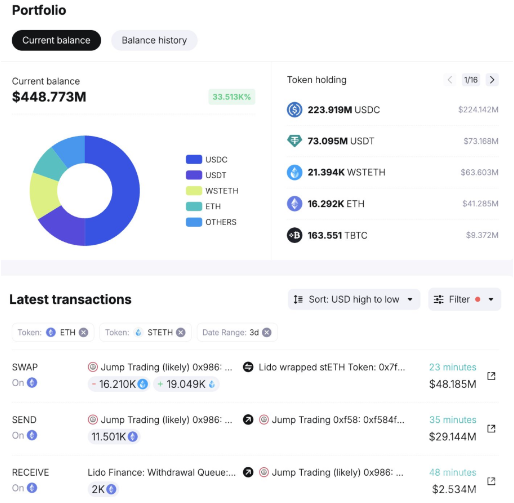Open external link for the SWAP transaction
514x503 pixels.
tap(491, 376)
